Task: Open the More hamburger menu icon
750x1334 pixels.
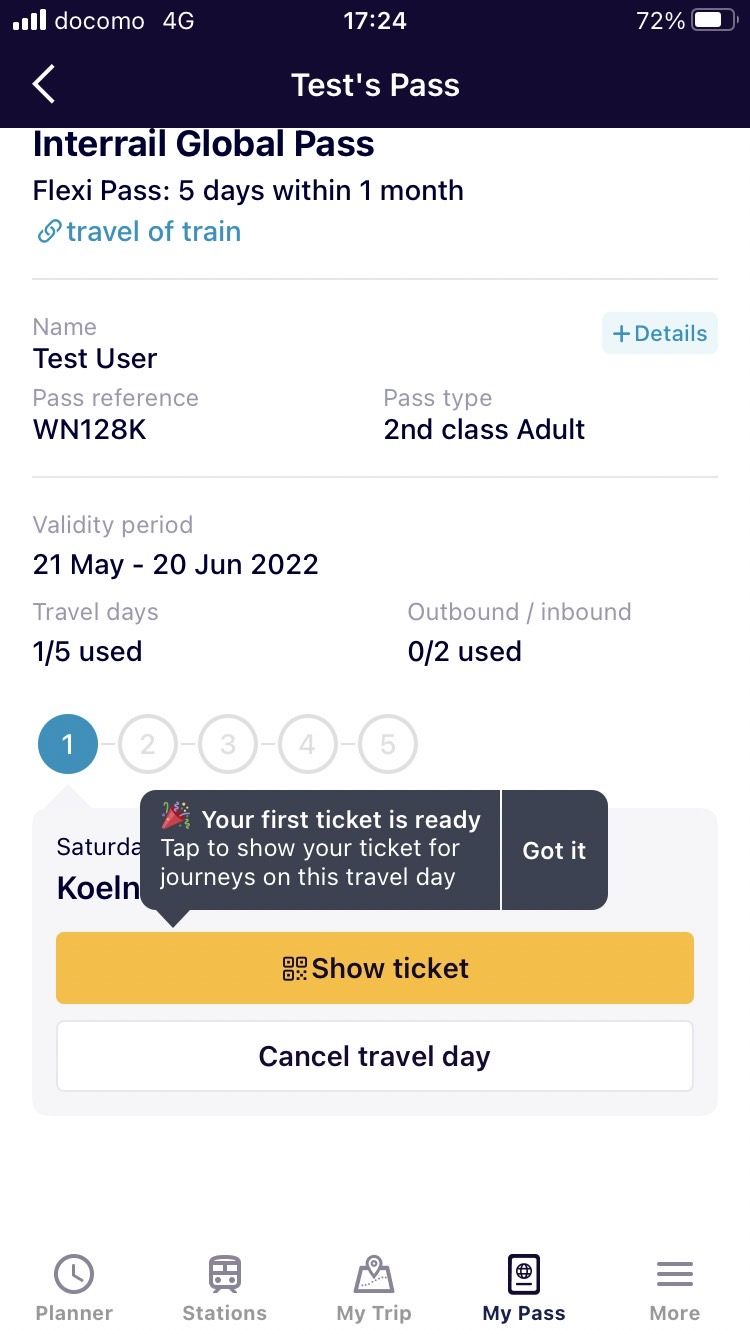Action: pos(674,1274)
